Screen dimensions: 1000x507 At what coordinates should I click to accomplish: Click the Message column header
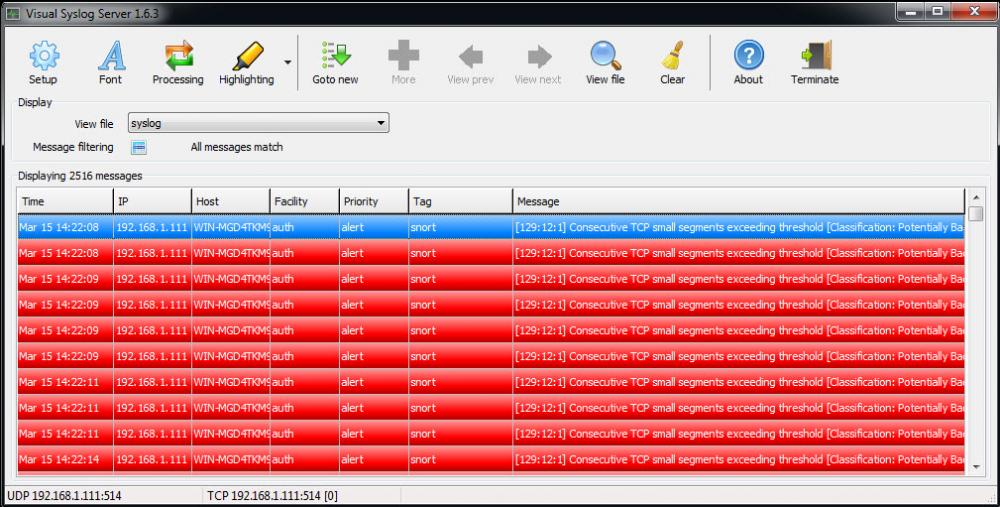pyautogui.click(x=738, y=201)
